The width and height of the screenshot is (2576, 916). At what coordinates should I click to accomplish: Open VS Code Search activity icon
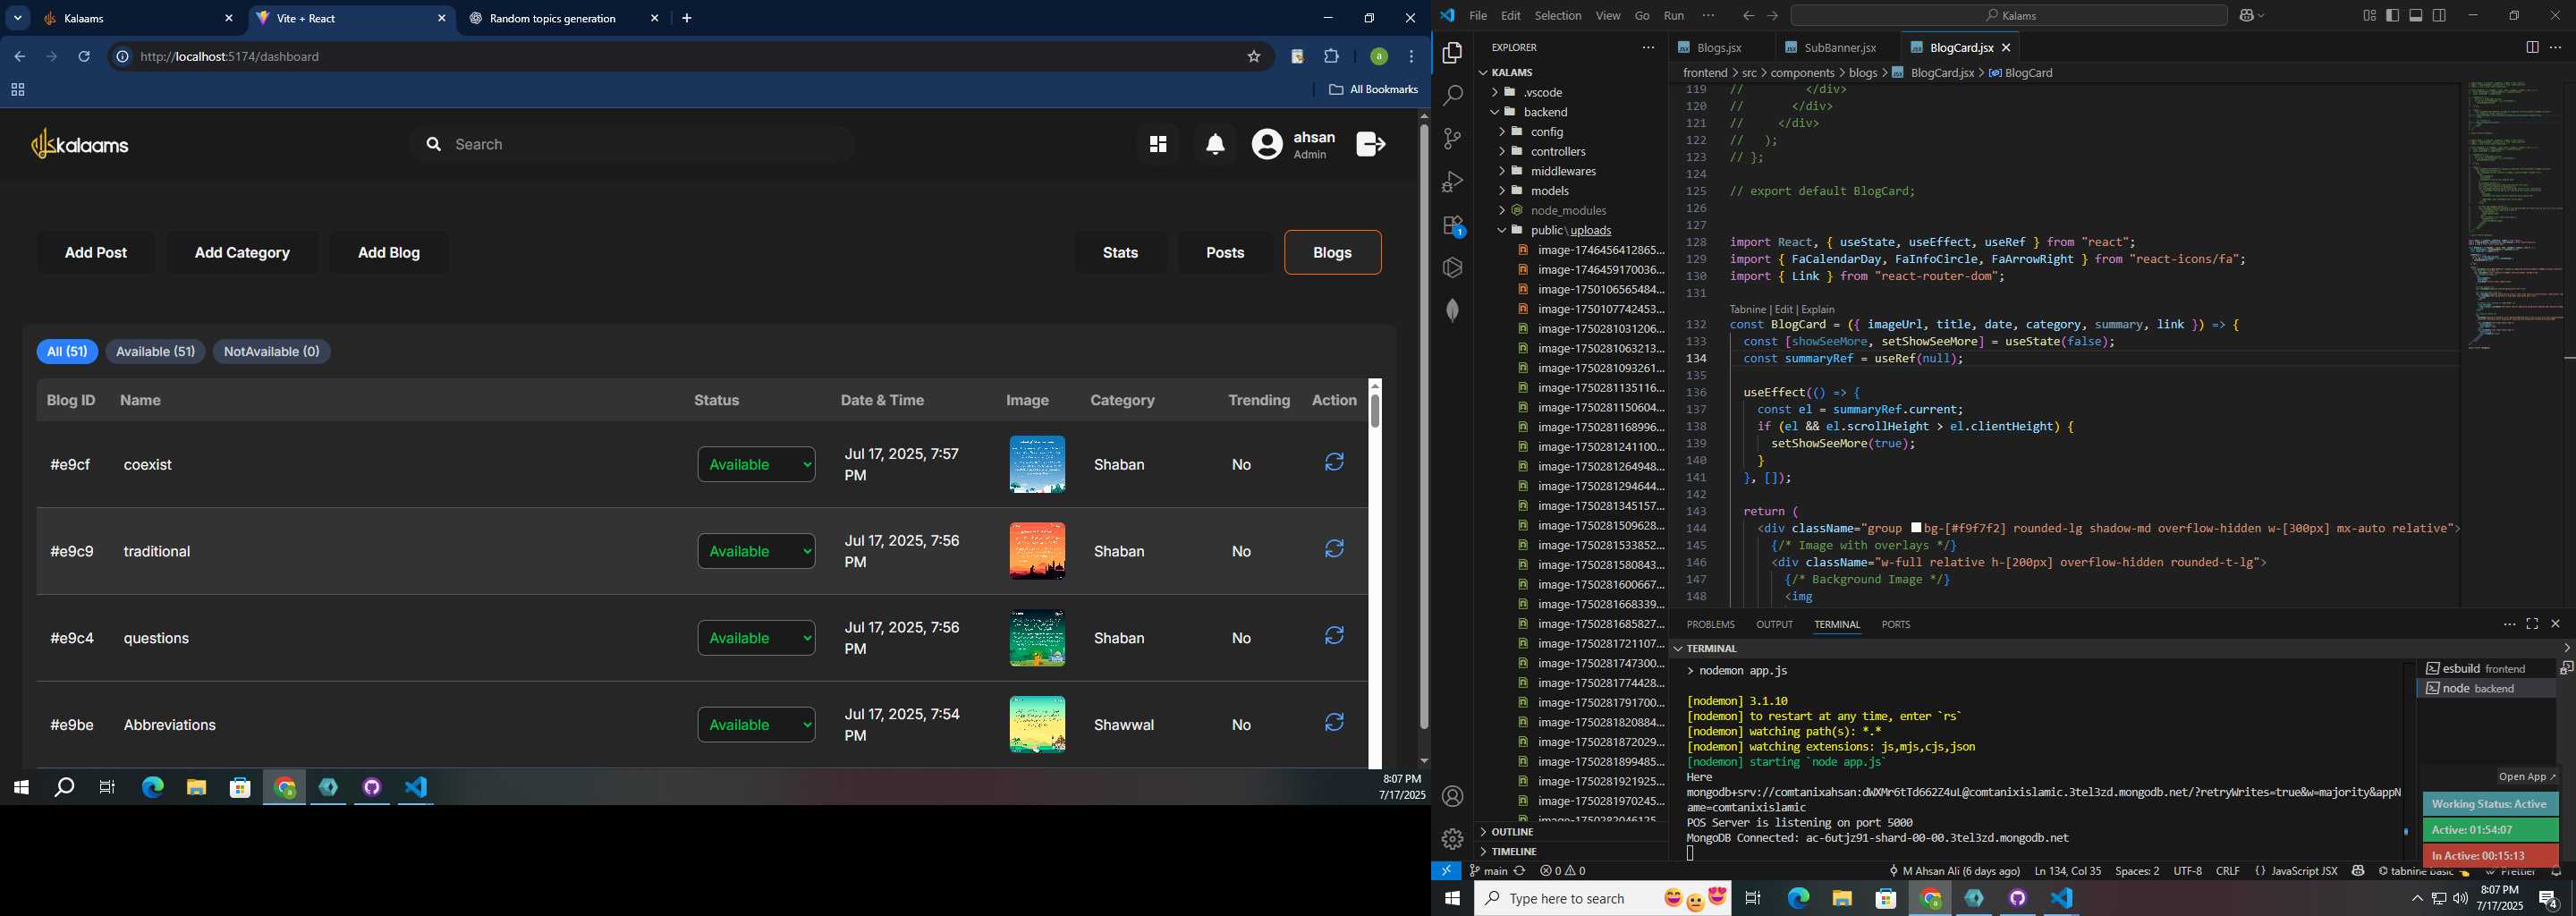coord(1452,95)
